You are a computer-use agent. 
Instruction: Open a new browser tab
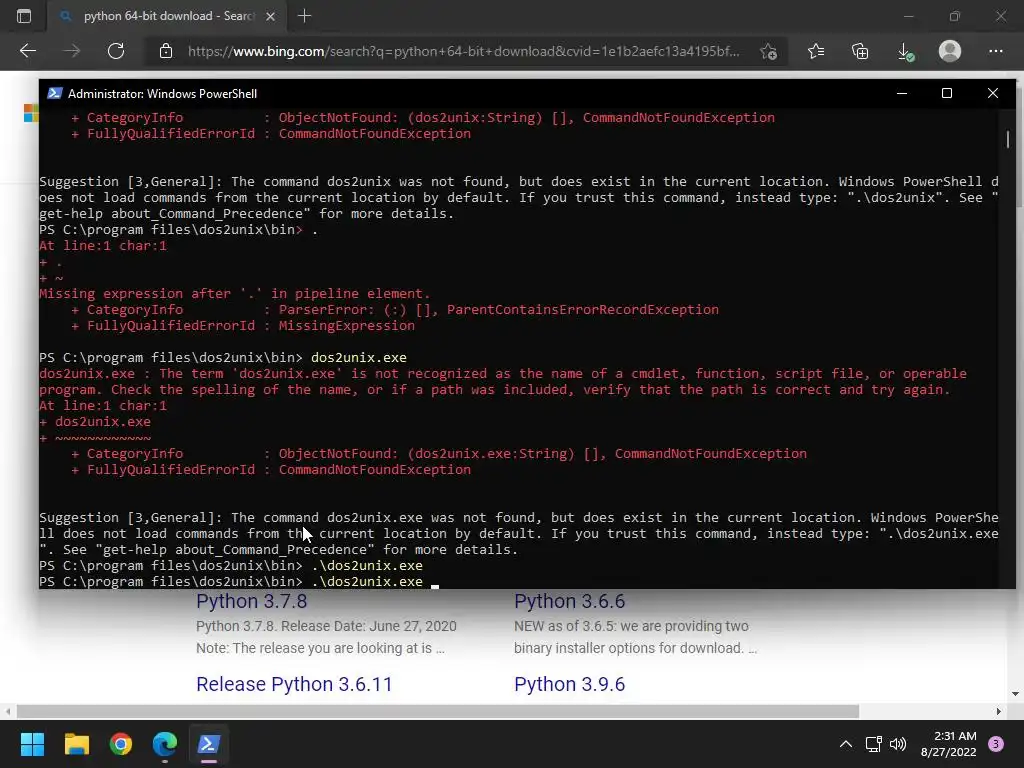click(304, 16)
